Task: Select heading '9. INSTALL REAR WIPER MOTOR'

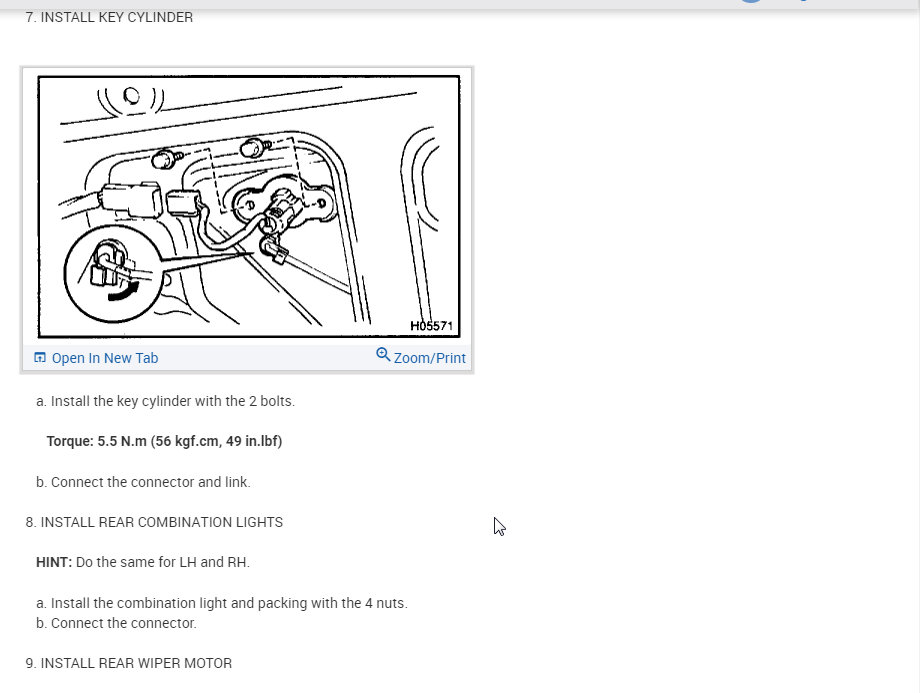Action: tap(128, 663)
